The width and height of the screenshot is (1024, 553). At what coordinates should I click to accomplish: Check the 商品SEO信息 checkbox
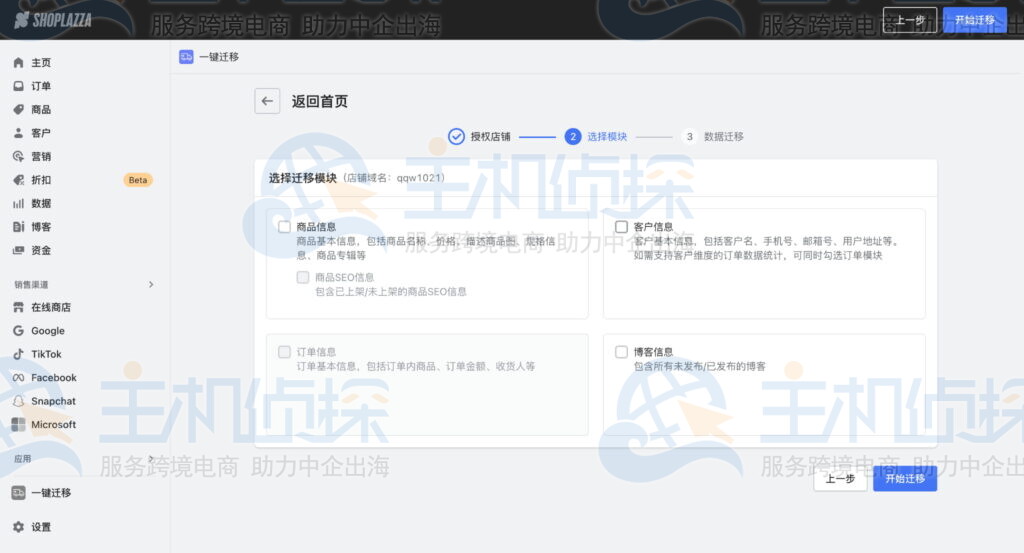point(302,277)
